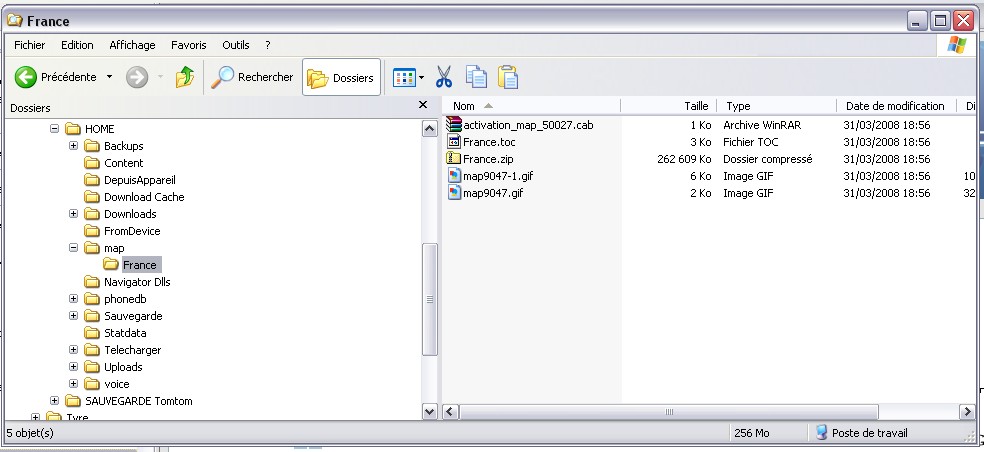Select the Download Cache folder
The image size is (984, 452).
(x=144, y=196)
